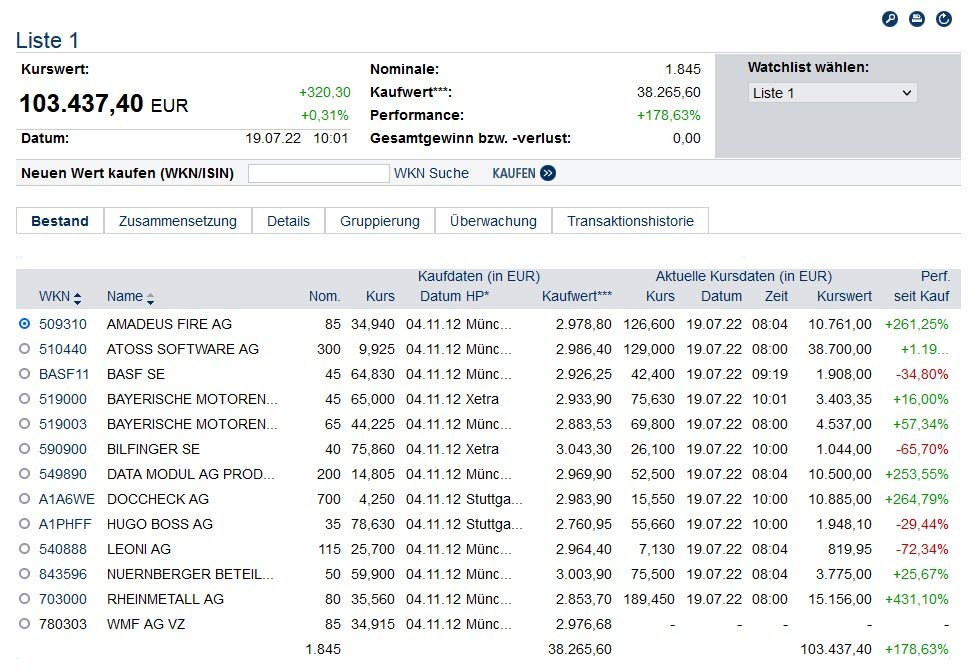Print the watchlist using the printer icon
The height and width of the screenshot is (672, 979).
[917, 19]
